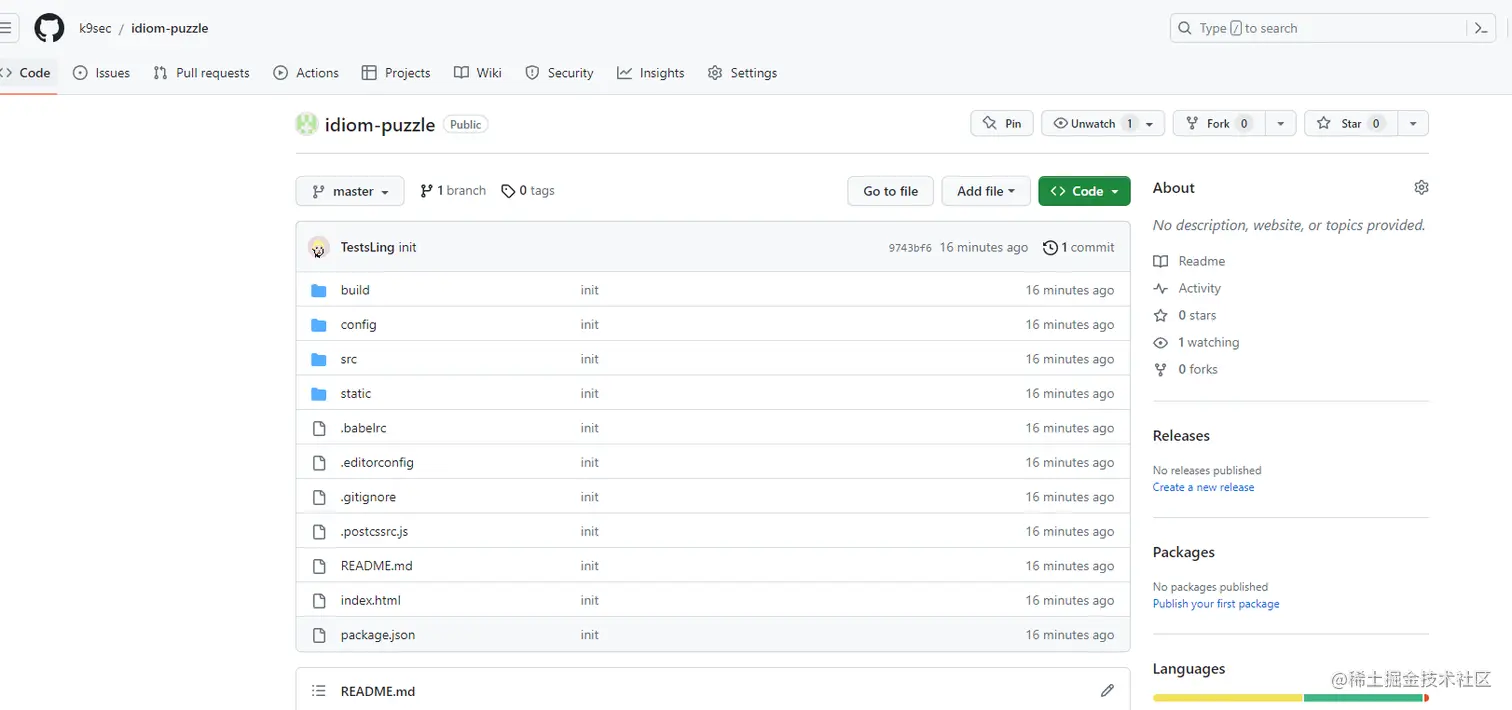1512x710 pixels.
Task: Click the package.json file icon
Action: [x=319, y=635]
